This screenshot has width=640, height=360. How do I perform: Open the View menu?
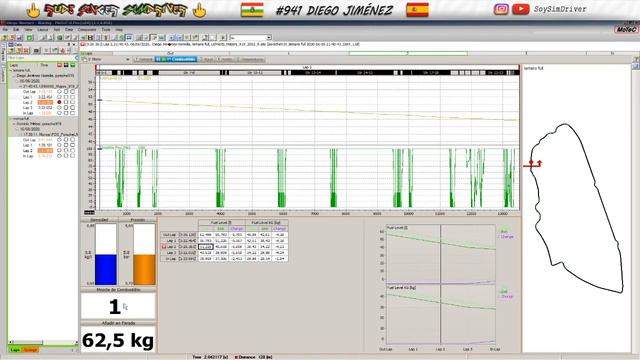coord(28,30)
